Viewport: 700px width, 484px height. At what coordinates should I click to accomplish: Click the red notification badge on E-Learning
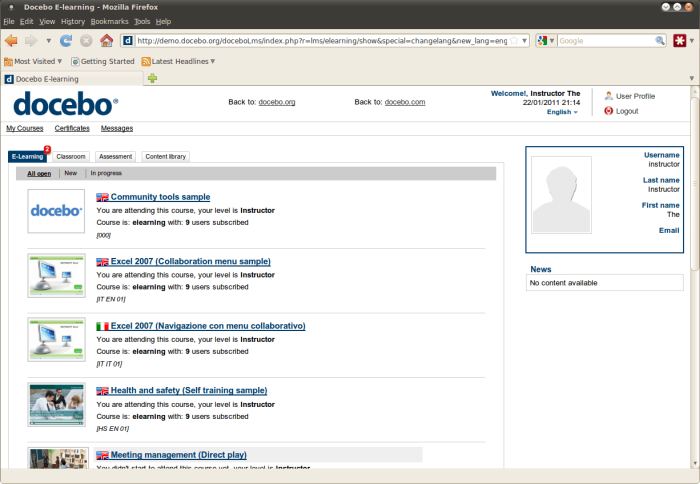tap(47, 150)
